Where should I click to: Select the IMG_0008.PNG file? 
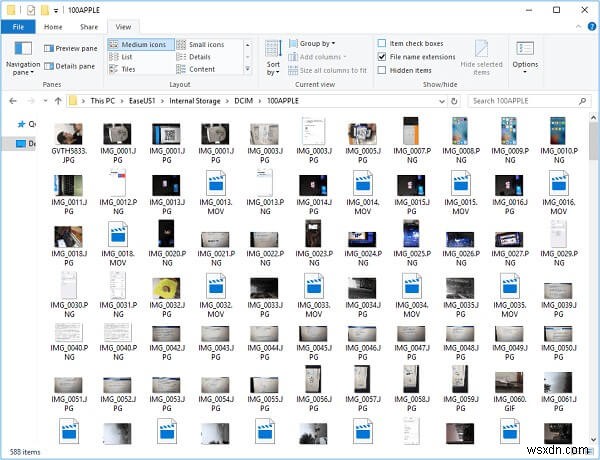461,140
